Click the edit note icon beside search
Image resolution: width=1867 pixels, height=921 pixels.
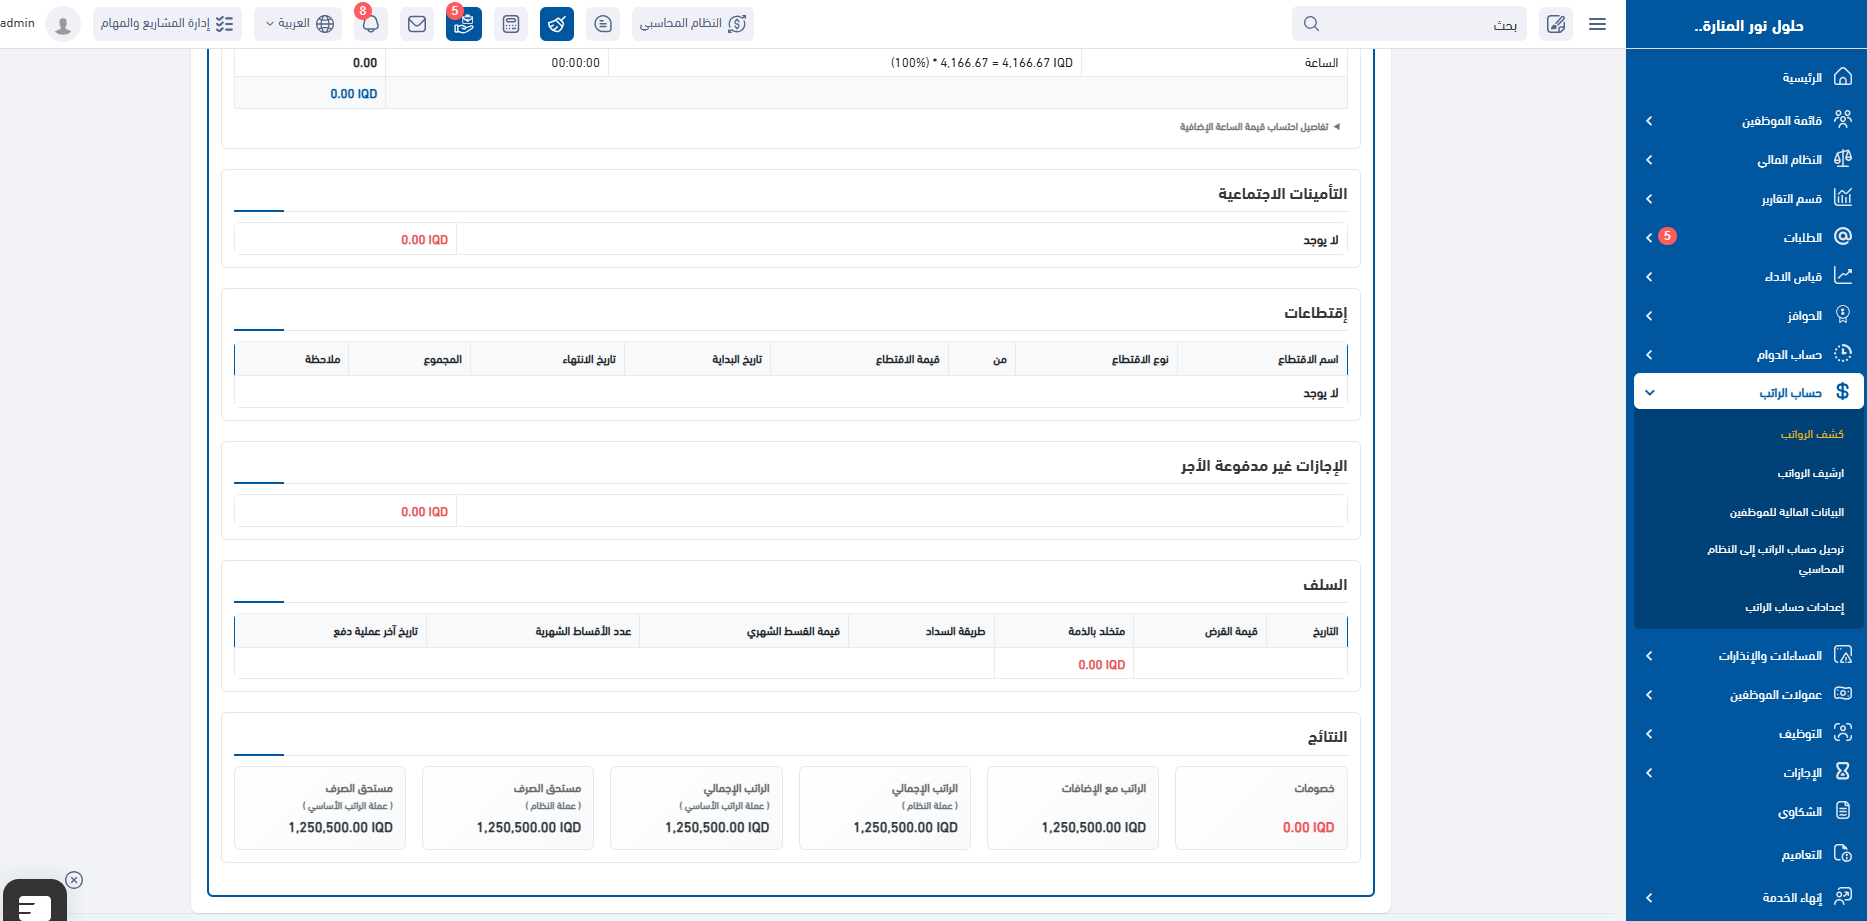point(1556,24)
